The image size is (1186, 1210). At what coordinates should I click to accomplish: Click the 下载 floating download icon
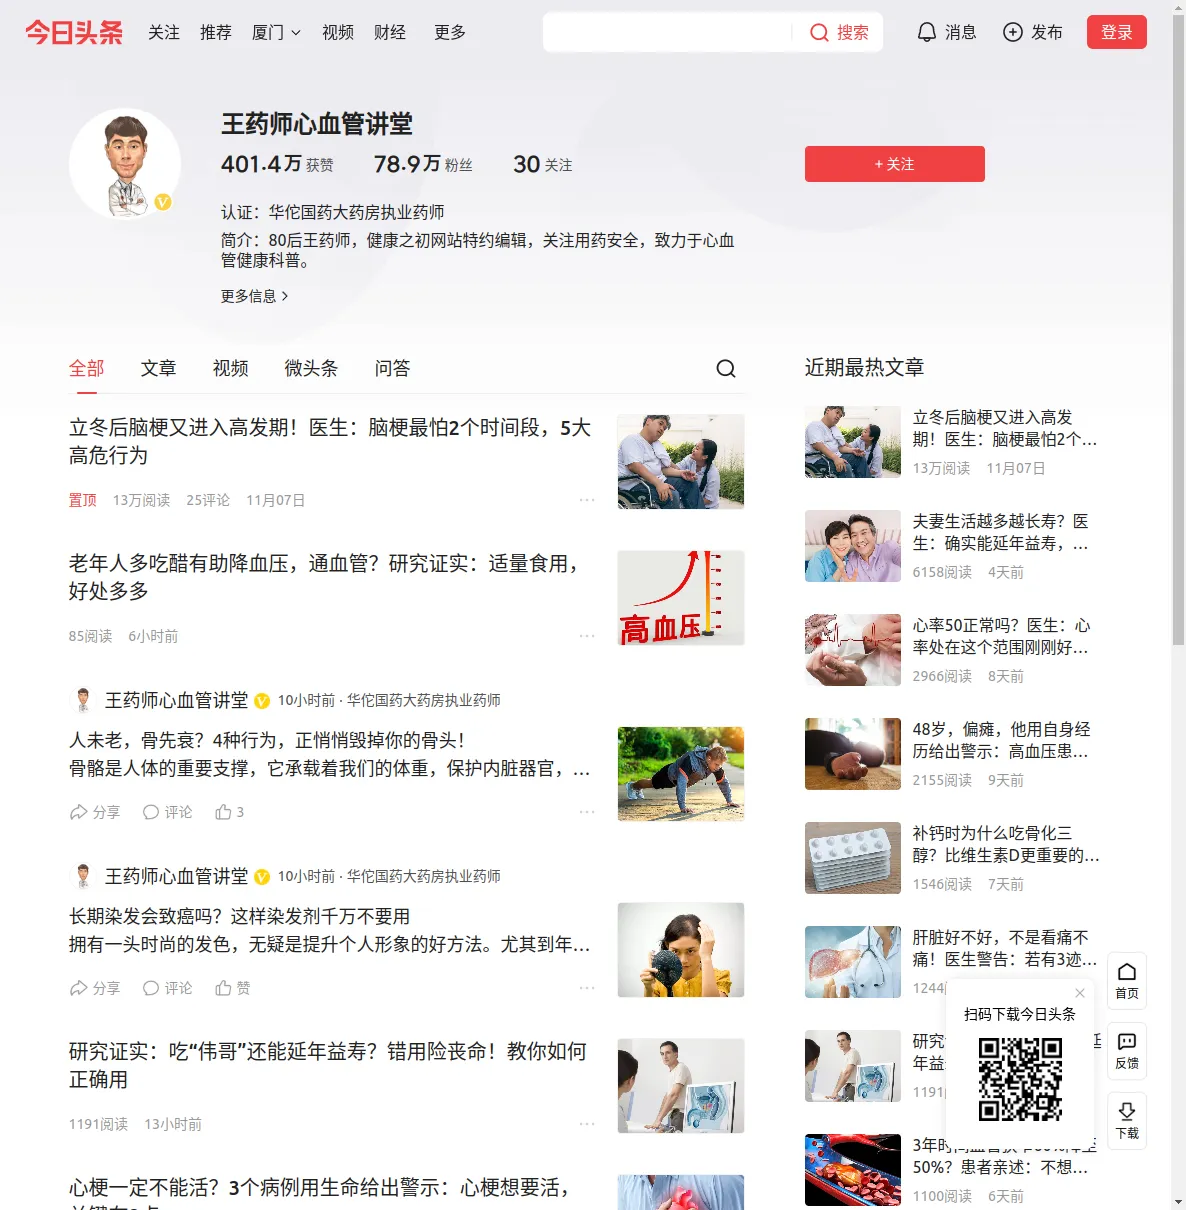tap(1127, 1121)
